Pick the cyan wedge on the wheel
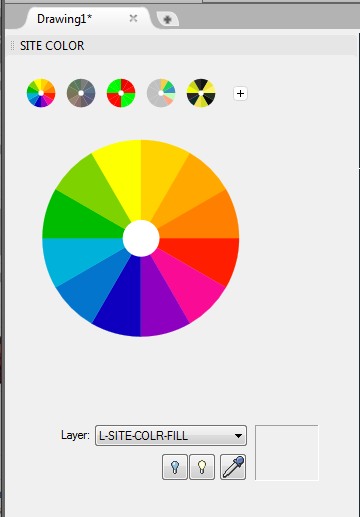This screenshot has width=360, height=517. [78, 258]
